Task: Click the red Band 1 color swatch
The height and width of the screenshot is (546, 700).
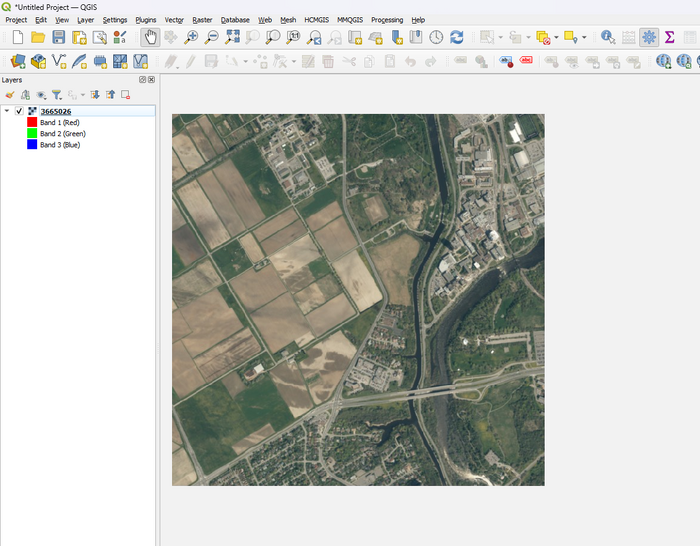Action: pos(32,122)
